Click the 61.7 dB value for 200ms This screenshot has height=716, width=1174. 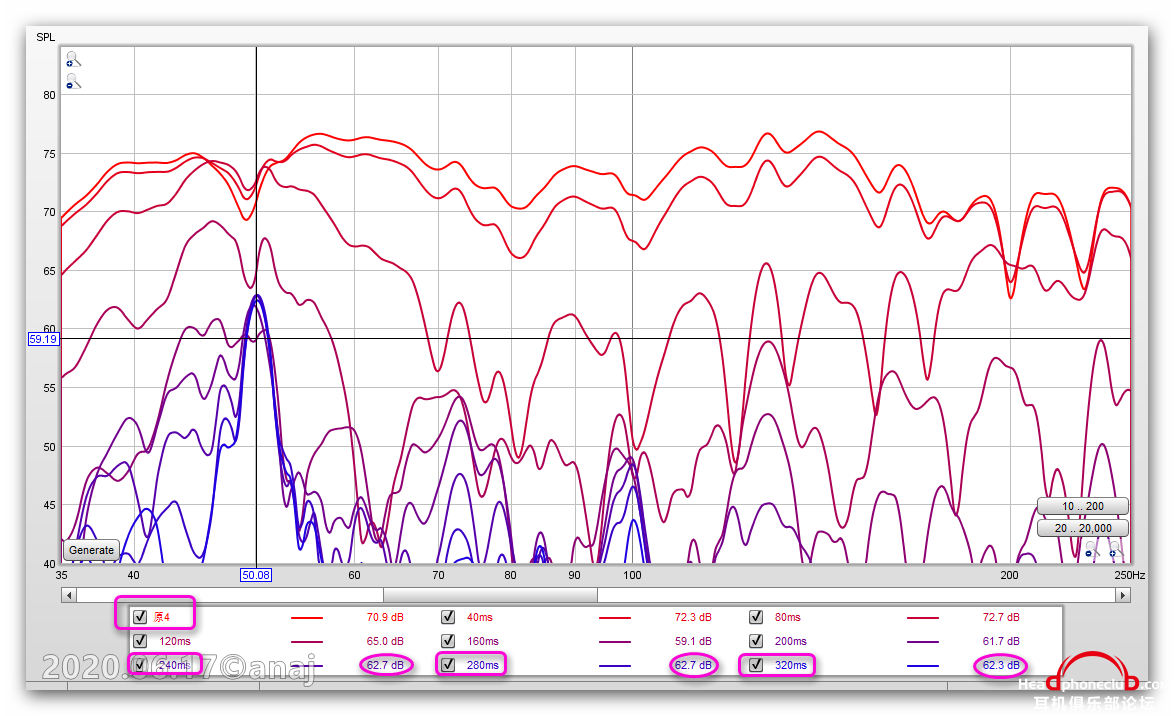1001,641
